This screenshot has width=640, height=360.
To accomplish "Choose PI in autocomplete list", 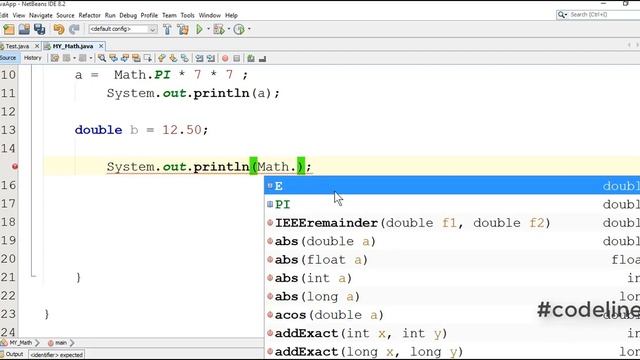I will pyautogui.click(x=452, y=204).
